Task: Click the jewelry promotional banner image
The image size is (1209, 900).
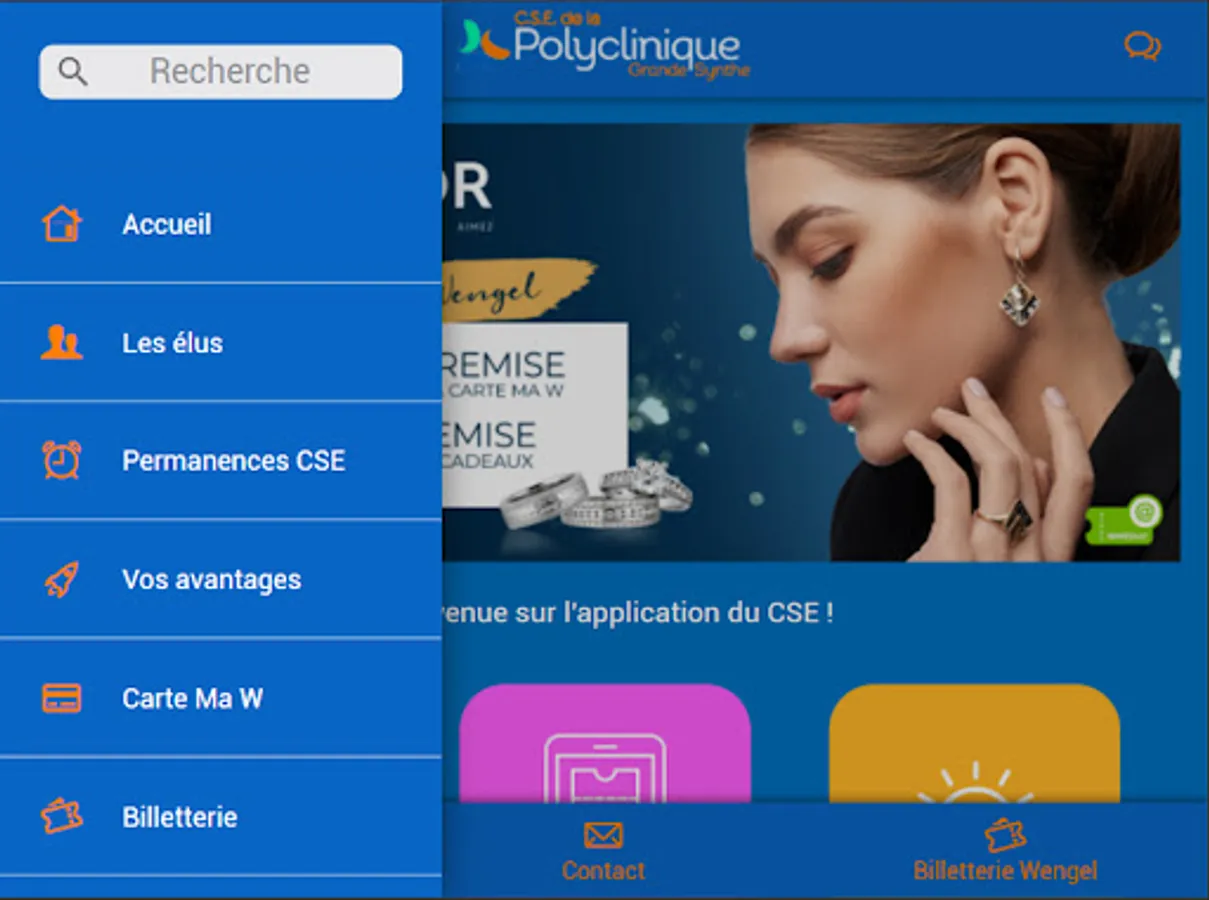Action: 811,342
